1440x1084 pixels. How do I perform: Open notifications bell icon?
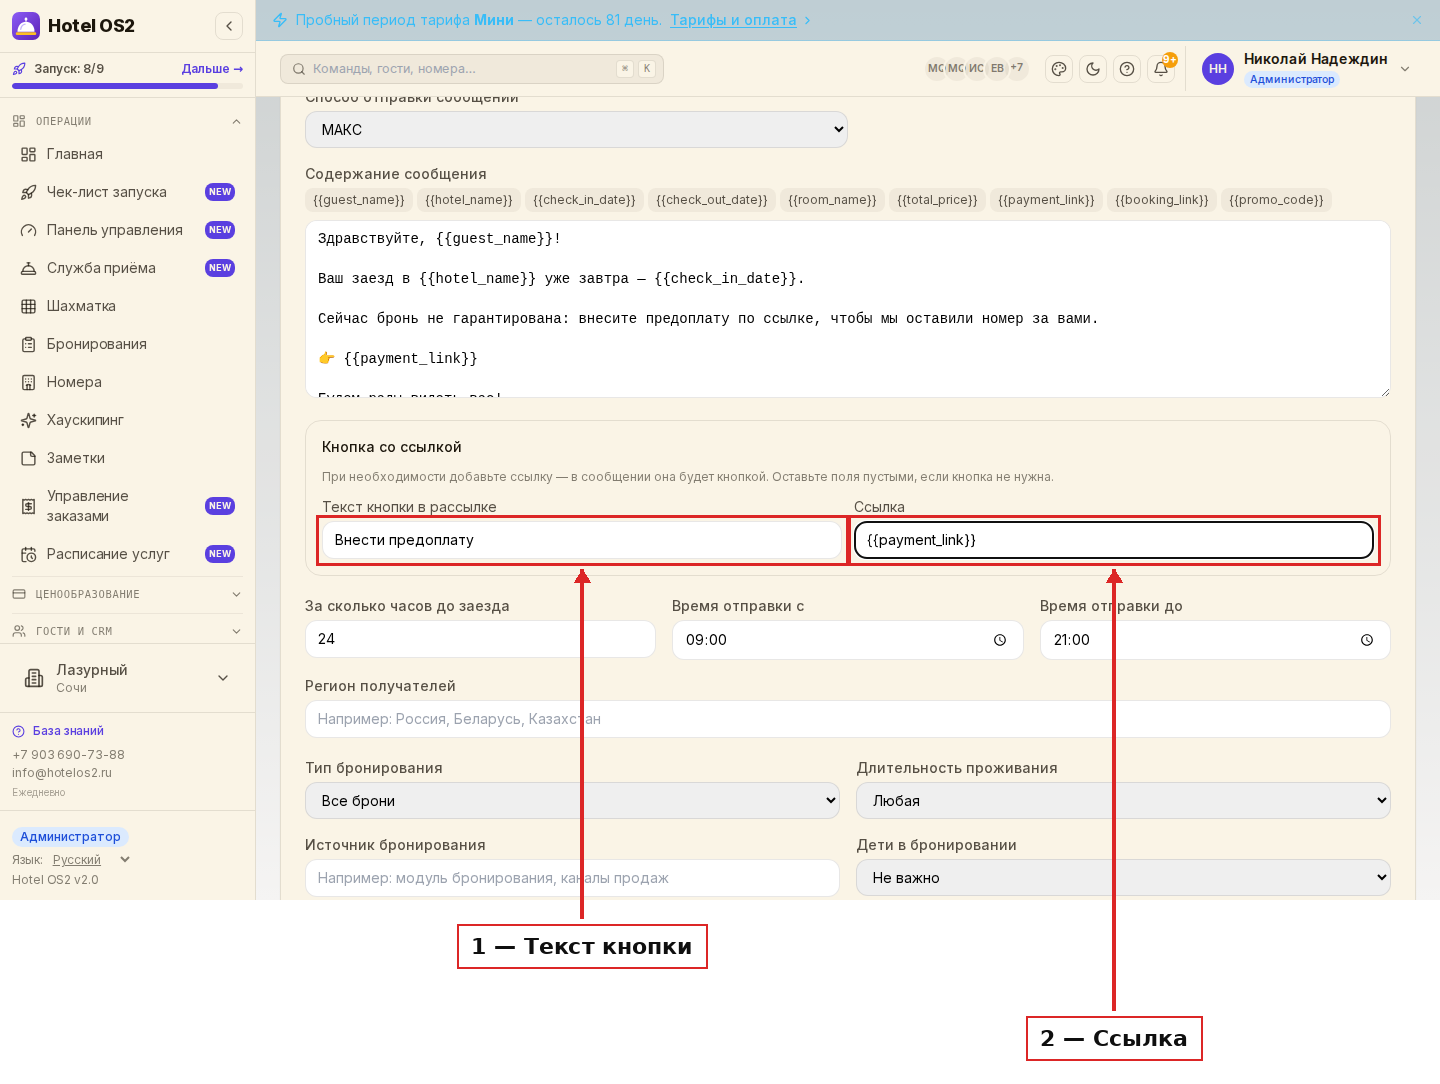[1161, 69]
